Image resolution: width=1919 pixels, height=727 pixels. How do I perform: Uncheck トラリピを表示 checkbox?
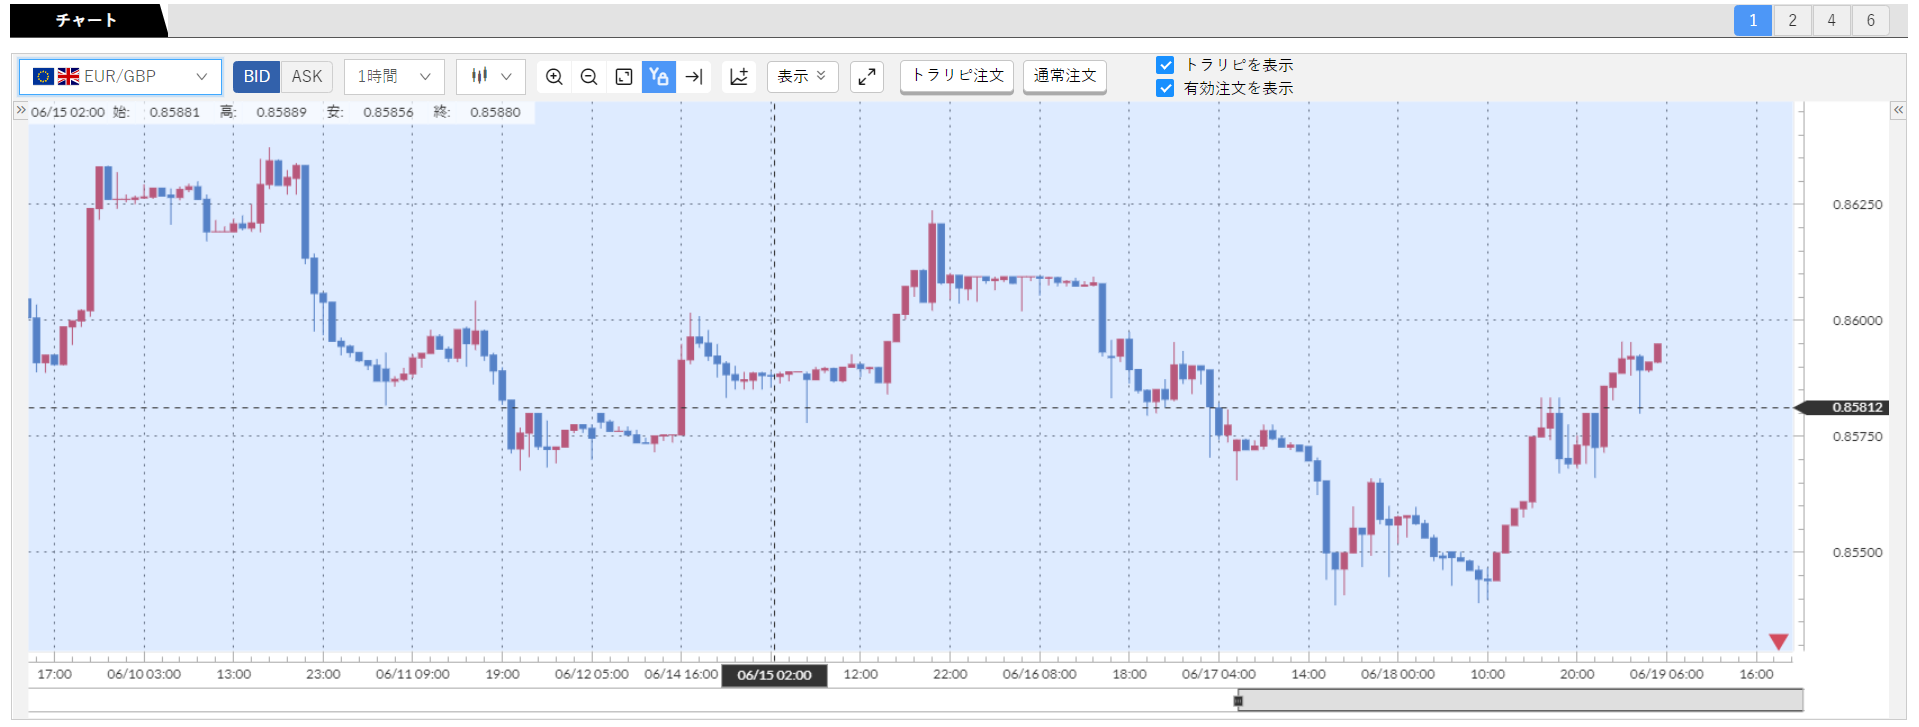(1165, 65)
